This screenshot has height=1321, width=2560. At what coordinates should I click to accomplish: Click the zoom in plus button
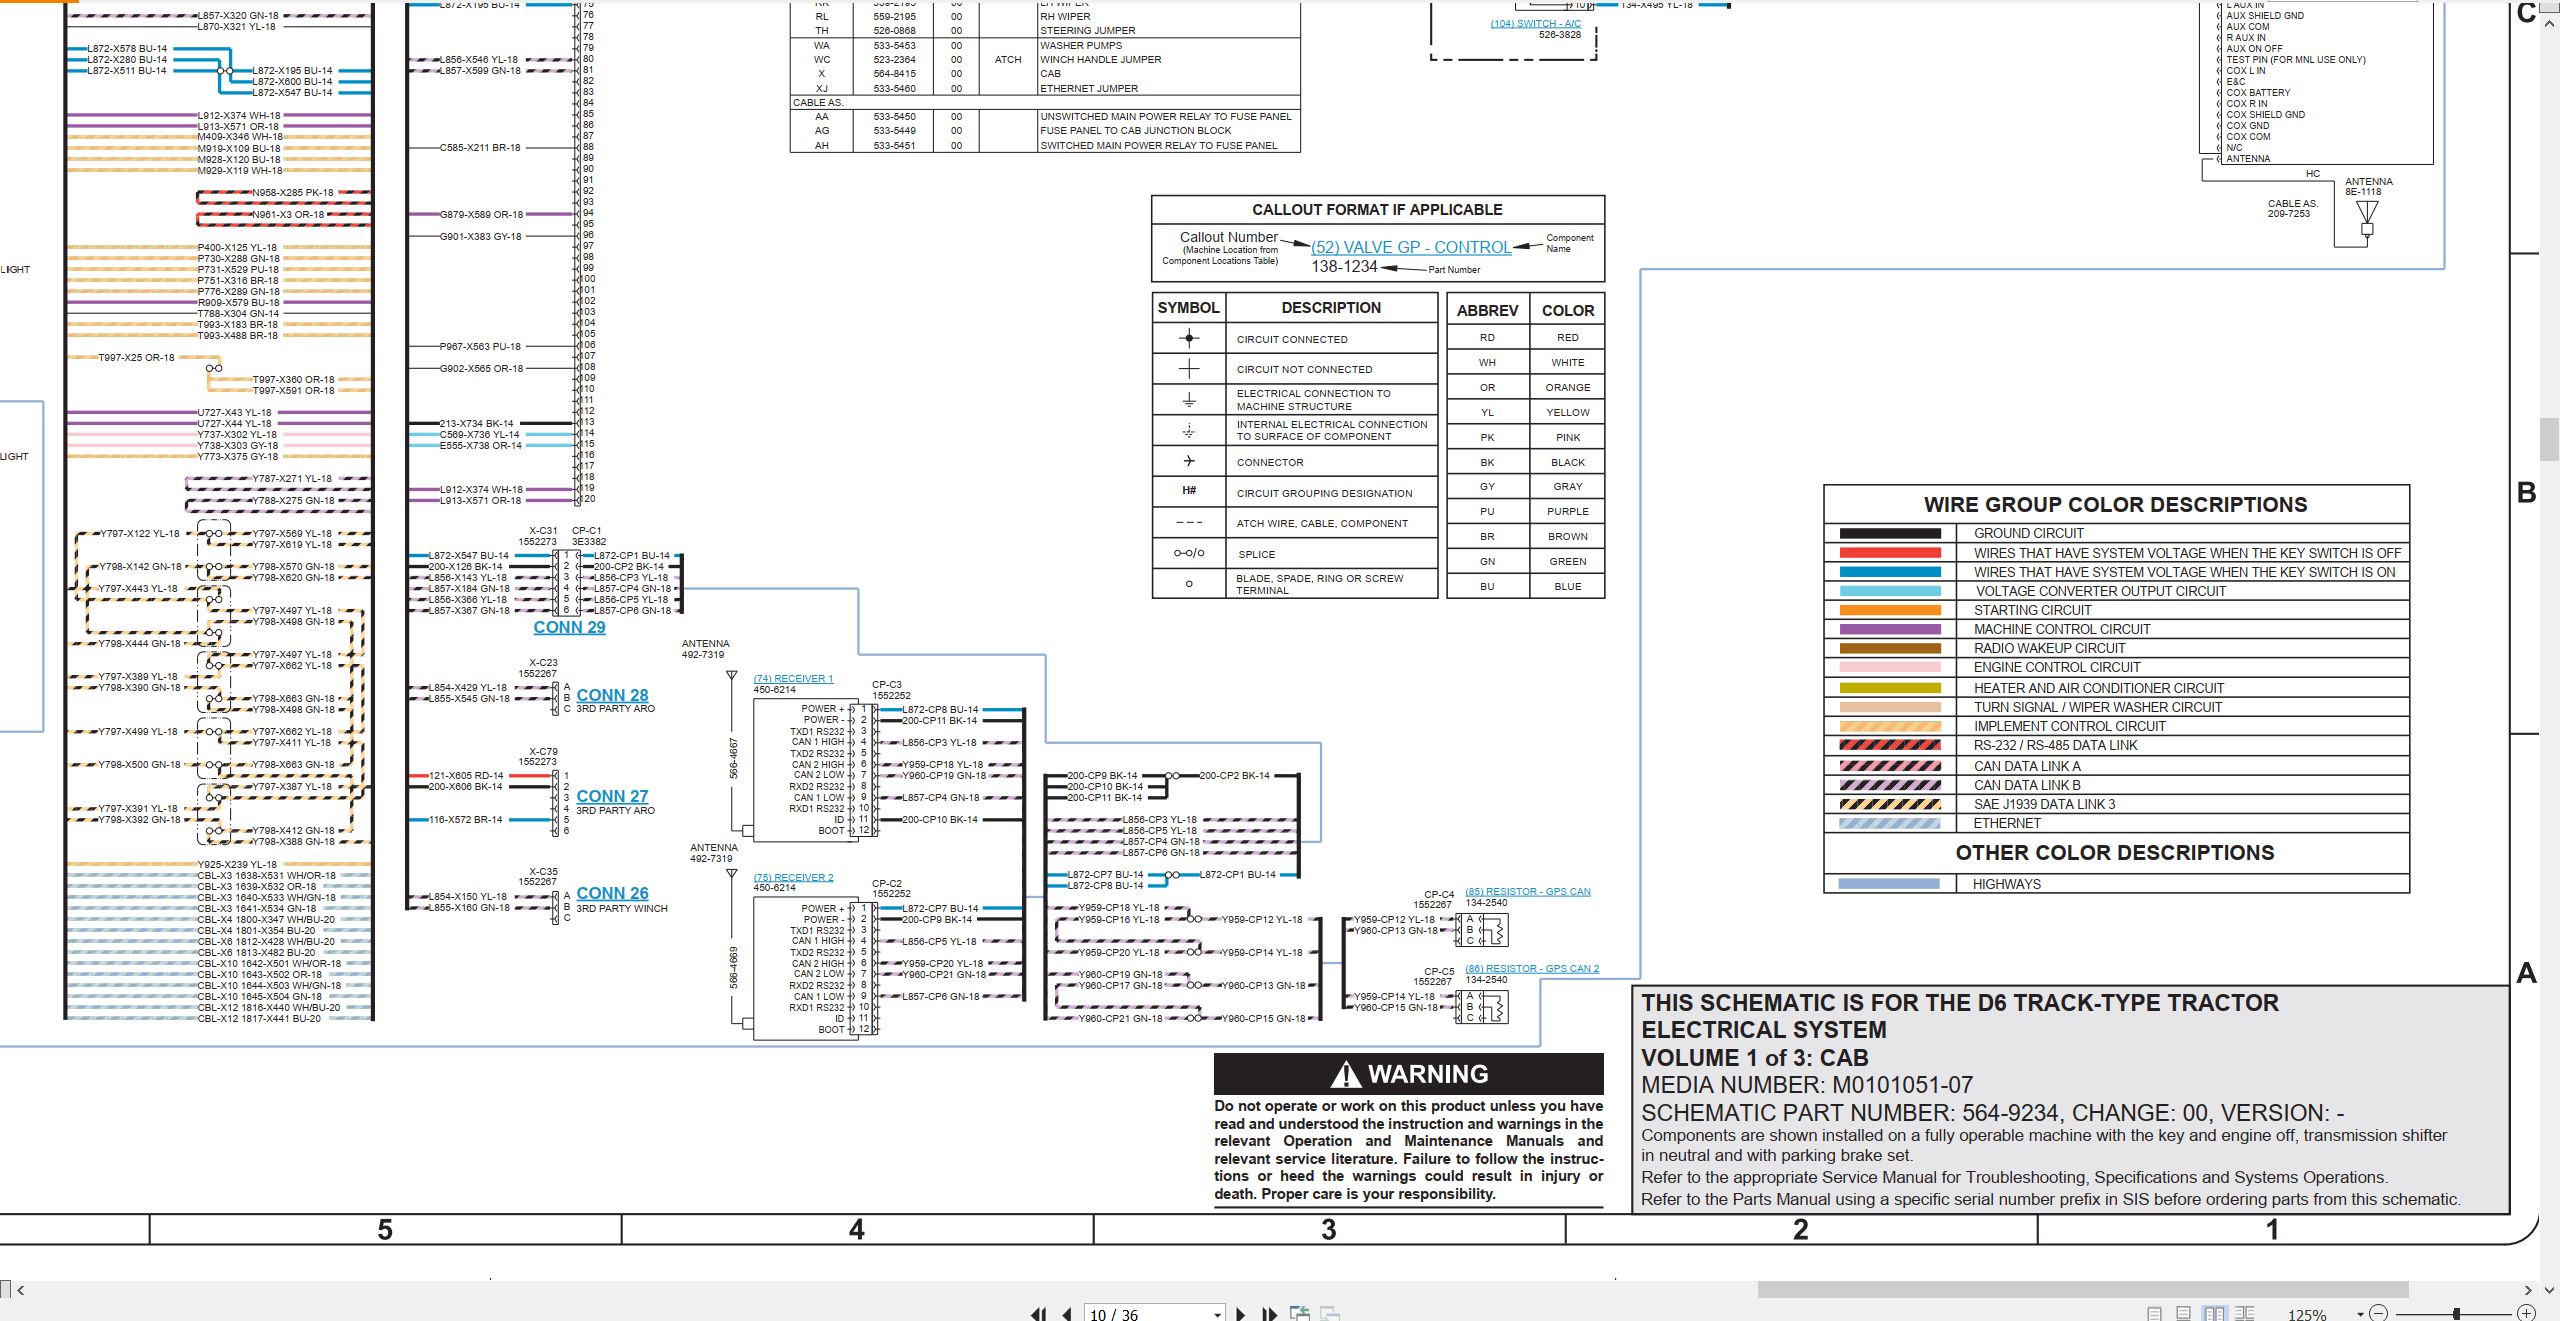[2526, 1313]
